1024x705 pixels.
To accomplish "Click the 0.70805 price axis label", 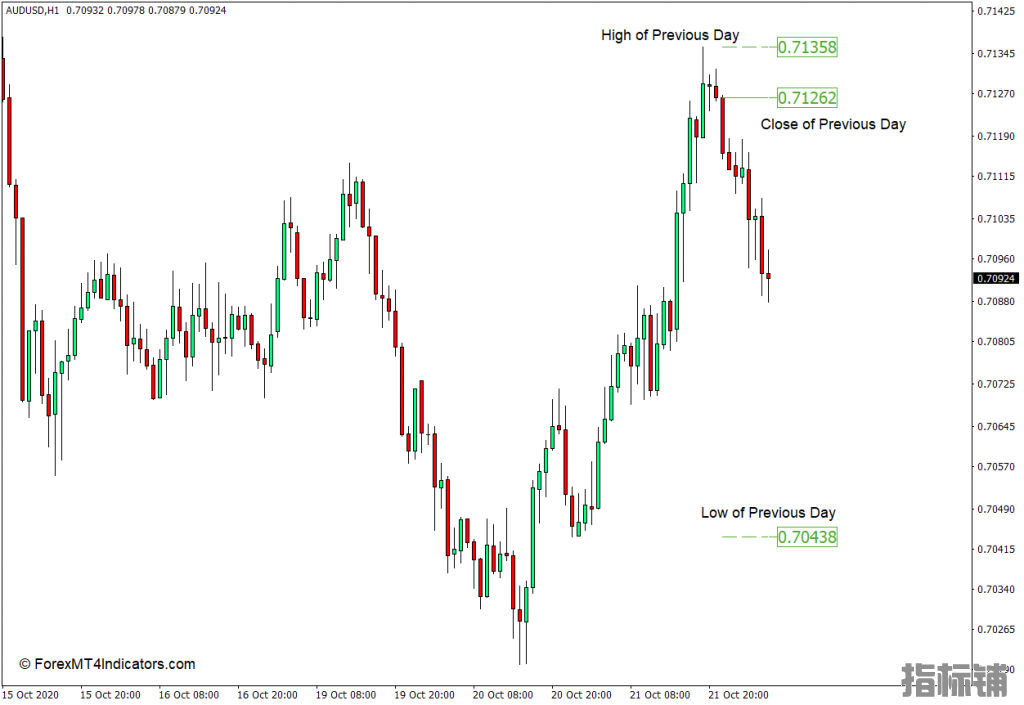I will pos(996,342).
